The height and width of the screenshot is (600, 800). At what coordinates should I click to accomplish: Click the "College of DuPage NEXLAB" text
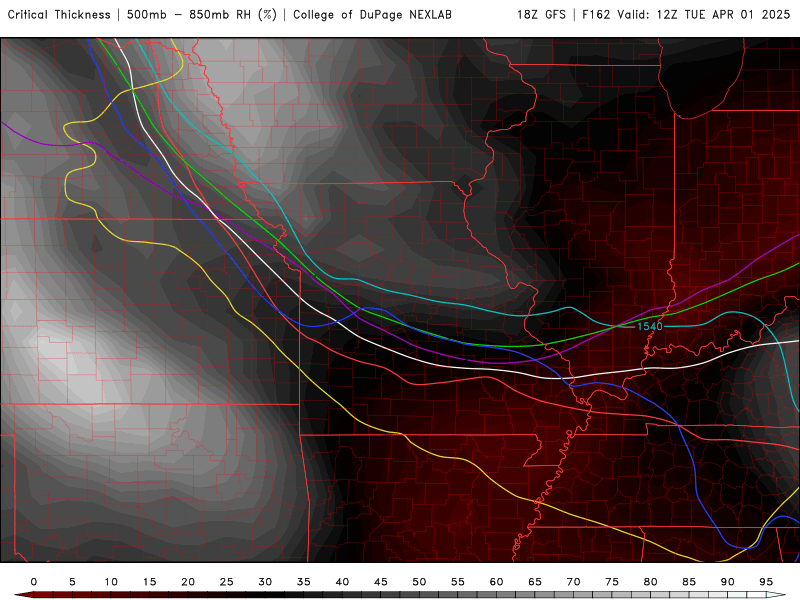pyautogui.click(x=372, y=15)
